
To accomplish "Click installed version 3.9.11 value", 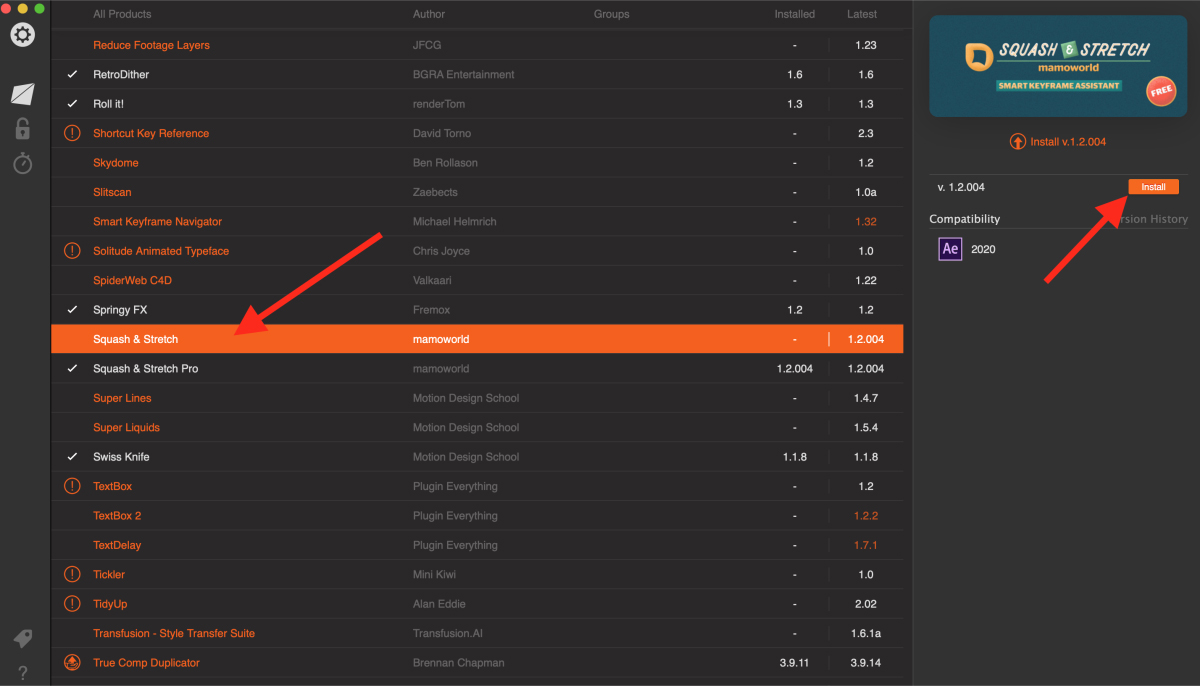I will point(795,662).
